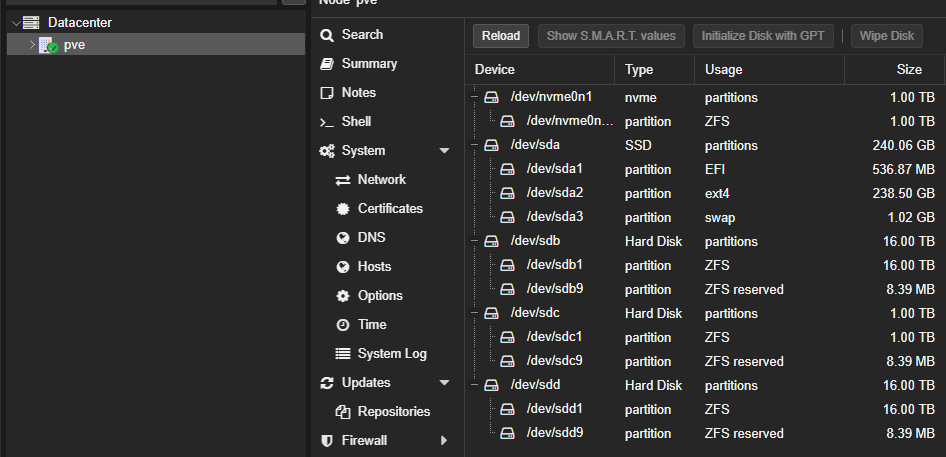Sort by the Device column header
946x457 pixels.
pyautogui.click(x=540, y=69)
